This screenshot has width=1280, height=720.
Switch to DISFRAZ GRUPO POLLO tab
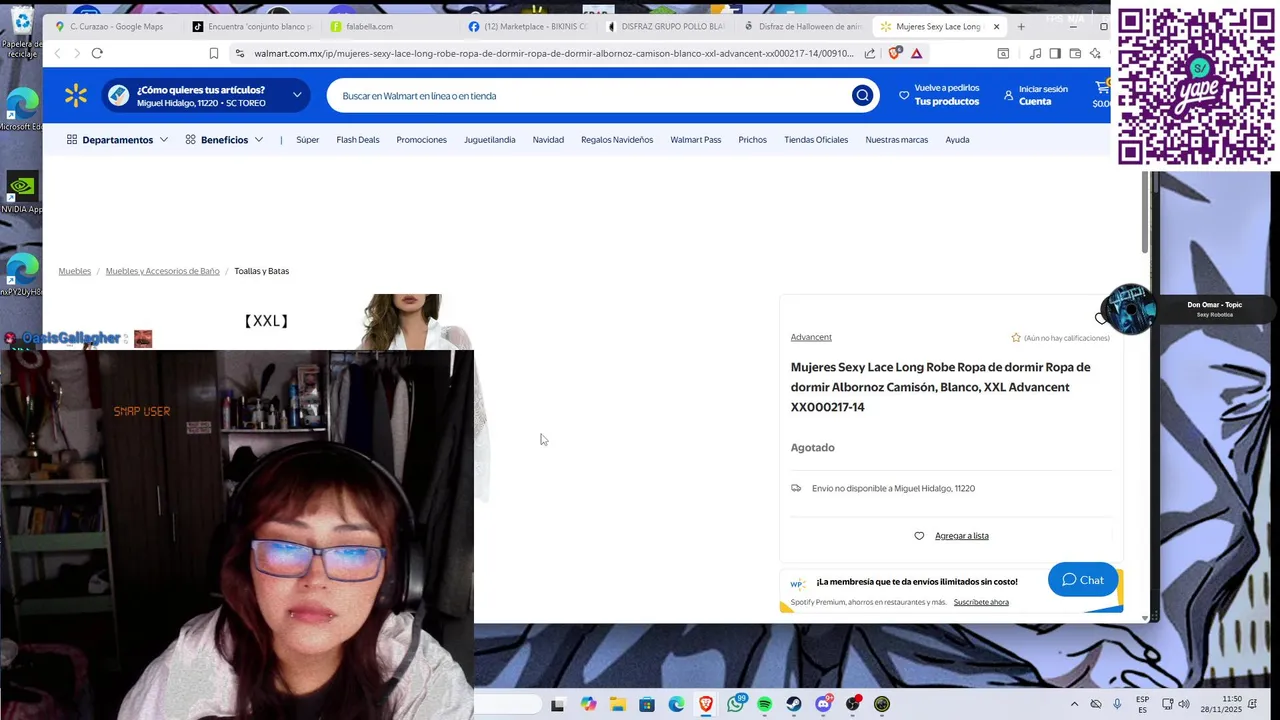(666, 27)
